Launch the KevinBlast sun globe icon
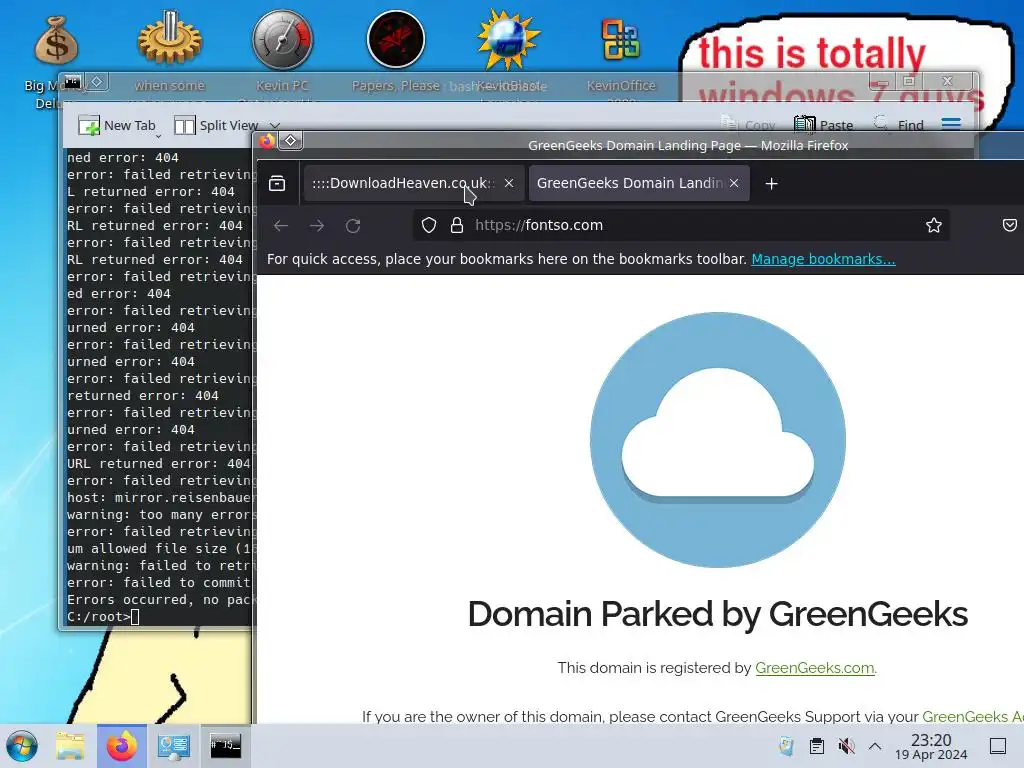This screenshot has width=1024, height=768. tap(508, 39)
